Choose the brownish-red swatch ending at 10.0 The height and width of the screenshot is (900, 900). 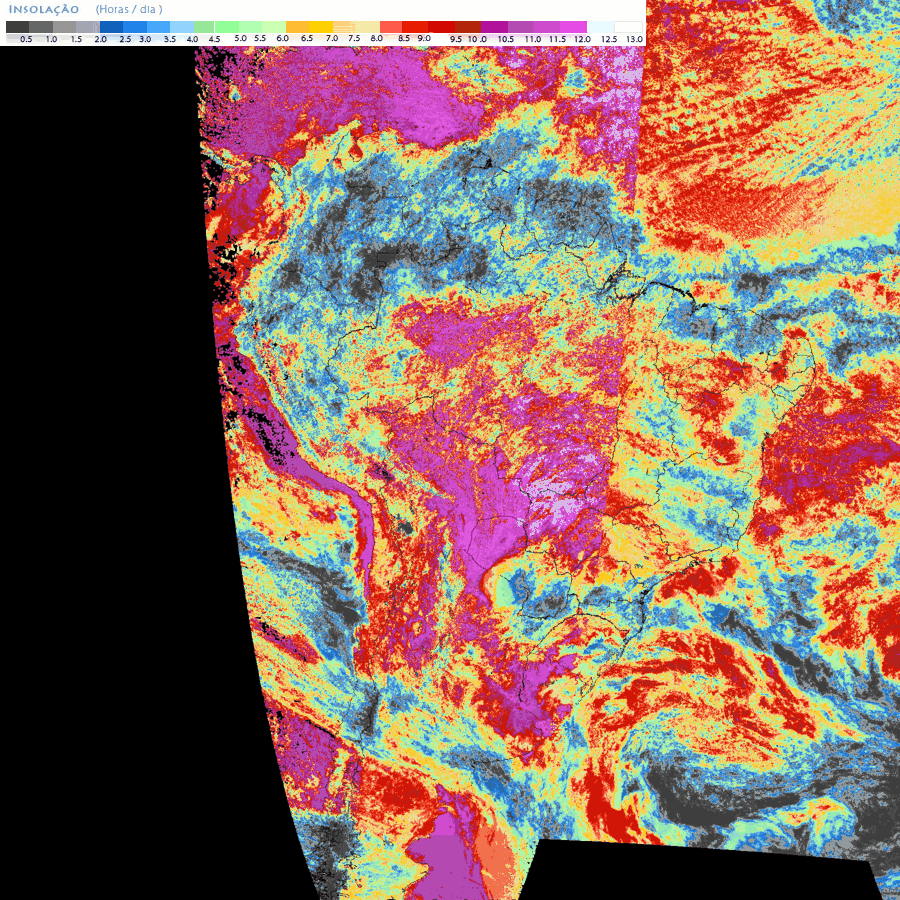(x=468, y=27)
